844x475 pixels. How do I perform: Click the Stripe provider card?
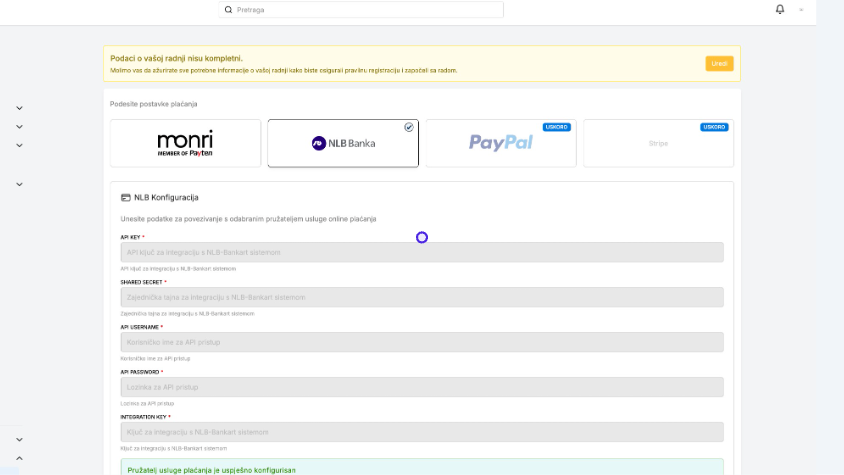pos(658,143)
